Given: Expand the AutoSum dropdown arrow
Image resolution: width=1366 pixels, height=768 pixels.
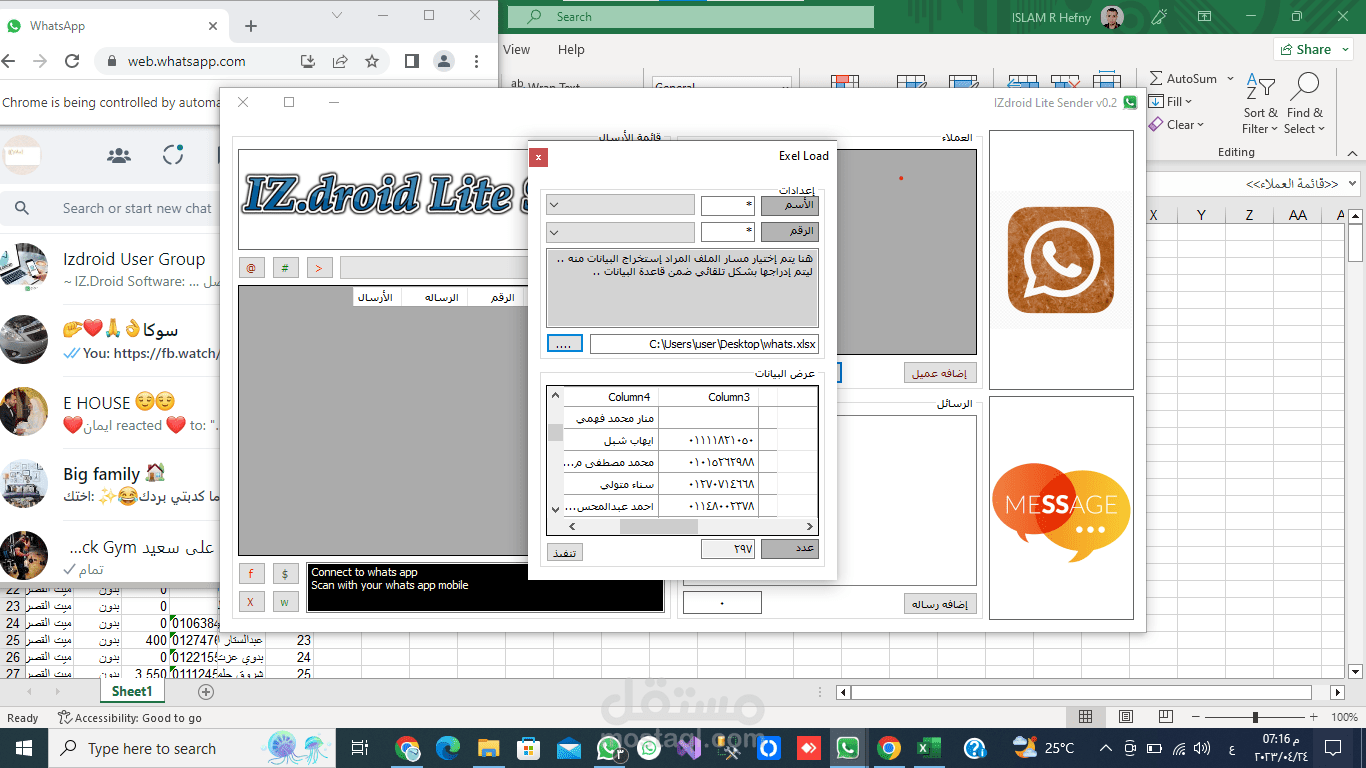Looking at the screenshot, I should click(1230, 78).
